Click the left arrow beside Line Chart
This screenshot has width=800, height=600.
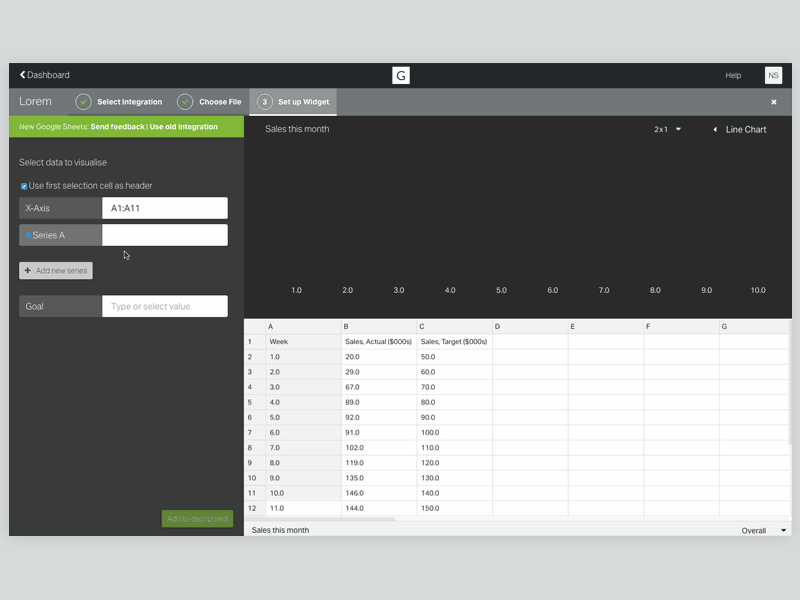[x=713, y=129]
